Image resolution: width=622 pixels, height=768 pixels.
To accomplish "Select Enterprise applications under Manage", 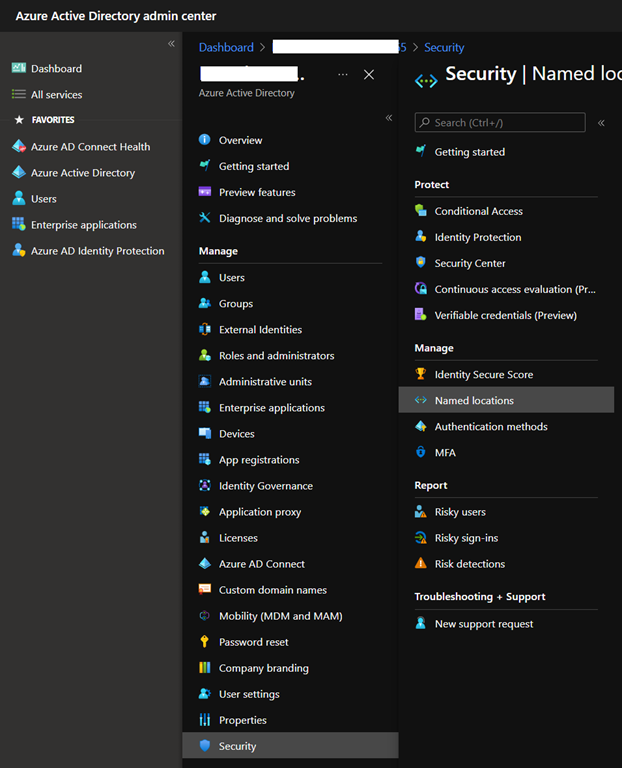I will 271,408.
